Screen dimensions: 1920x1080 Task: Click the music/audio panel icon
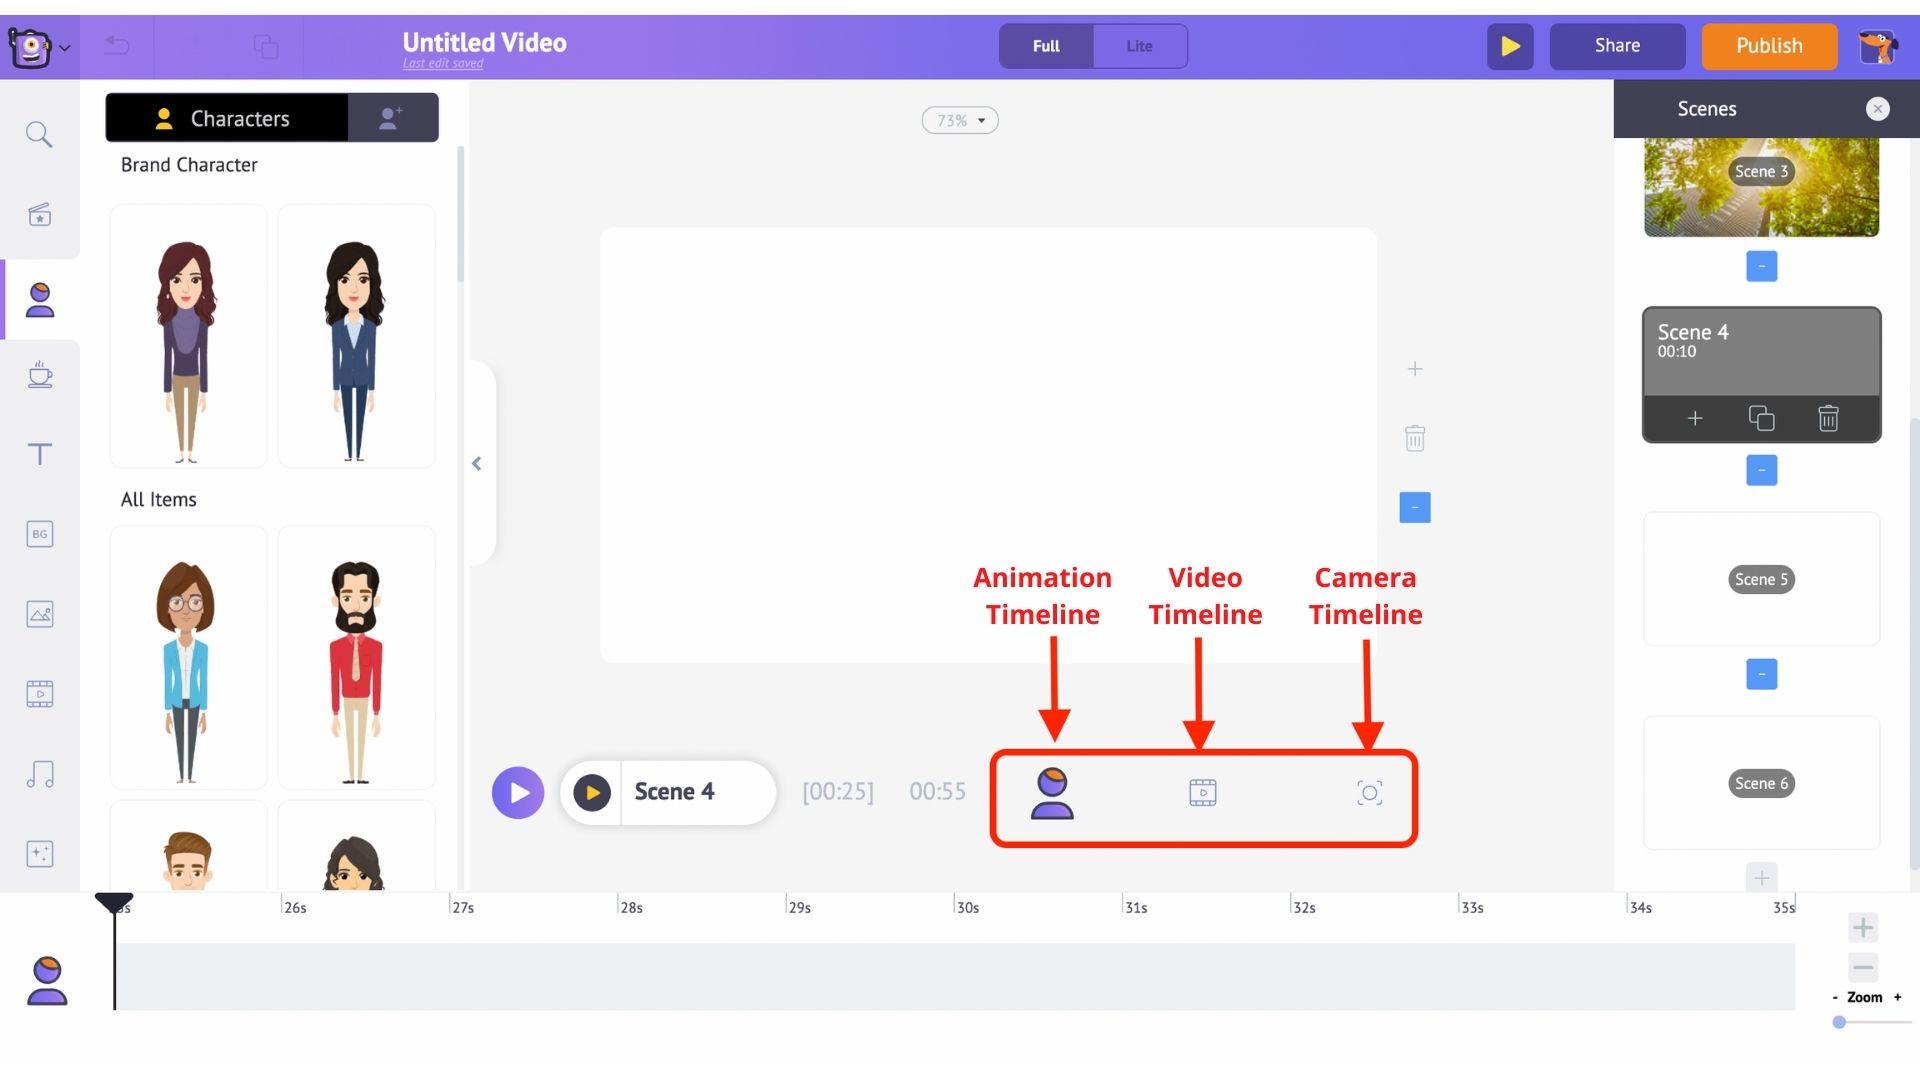point(38,774)
